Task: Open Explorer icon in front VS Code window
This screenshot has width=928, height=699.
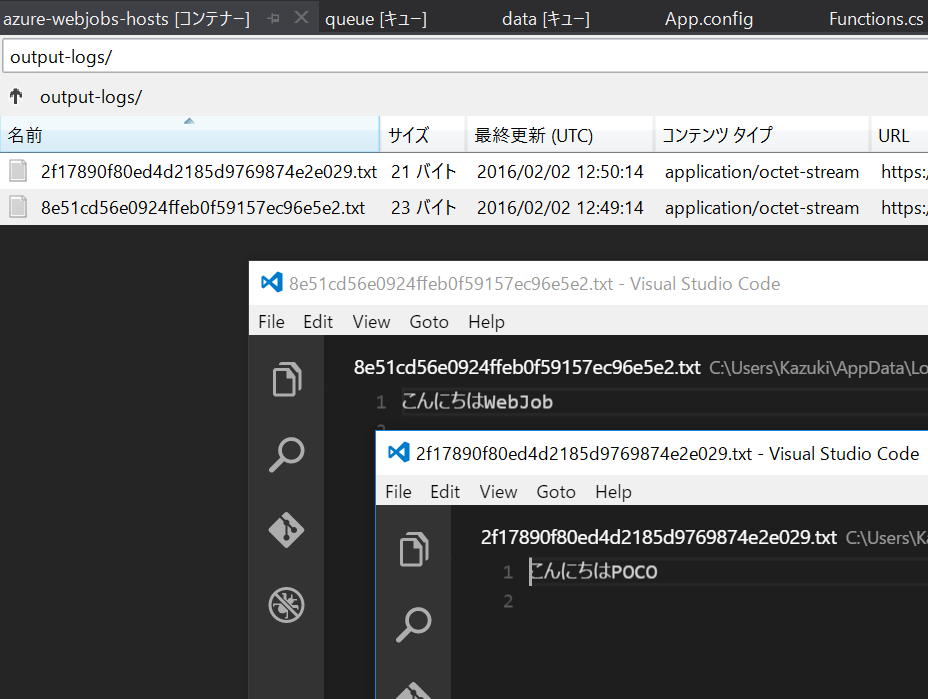Action: pyautogui.click(x=414, y=549)
